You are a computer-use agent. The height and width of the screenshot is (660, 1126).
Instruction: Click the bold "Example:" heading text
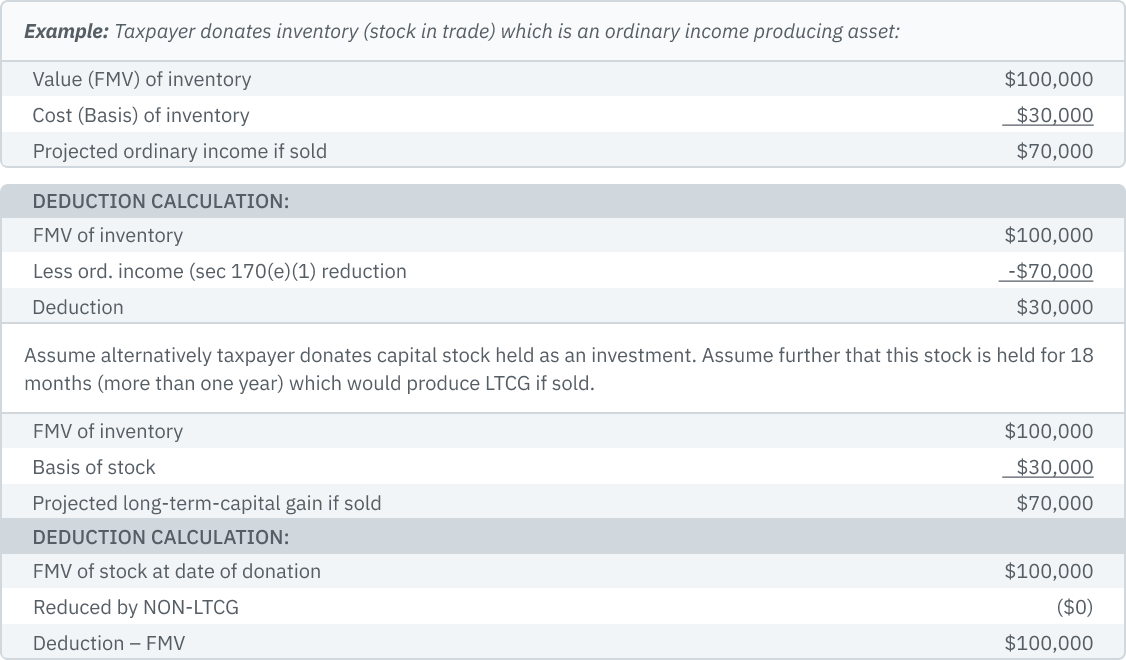66,31
